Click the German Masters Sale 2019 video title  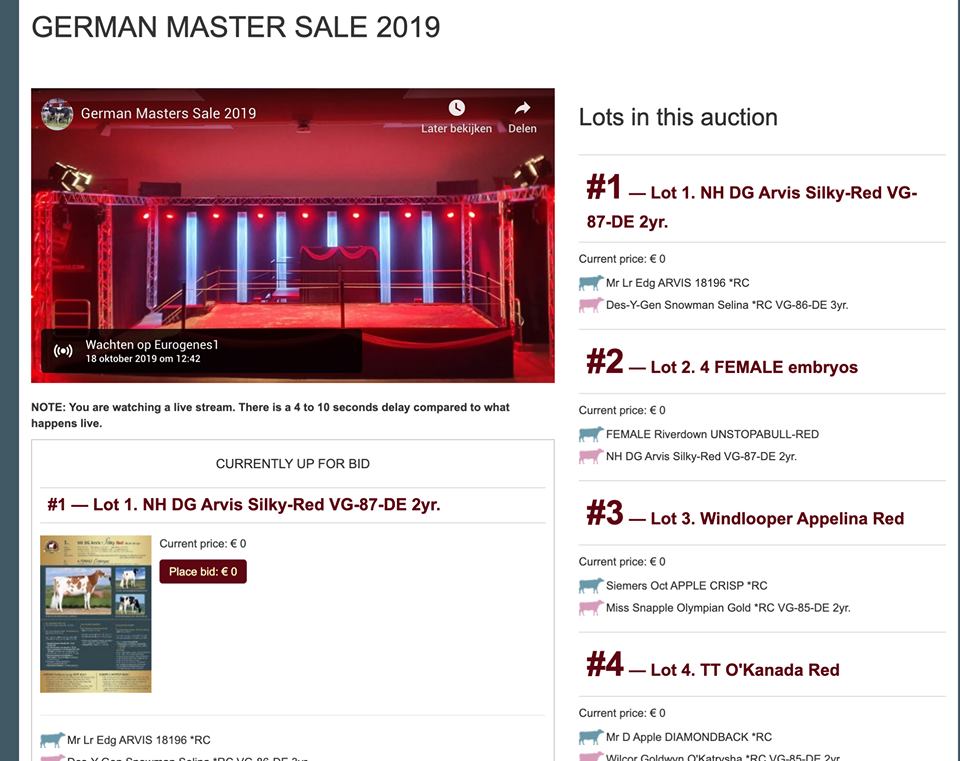pyautogui.click(x=168, y=113)
